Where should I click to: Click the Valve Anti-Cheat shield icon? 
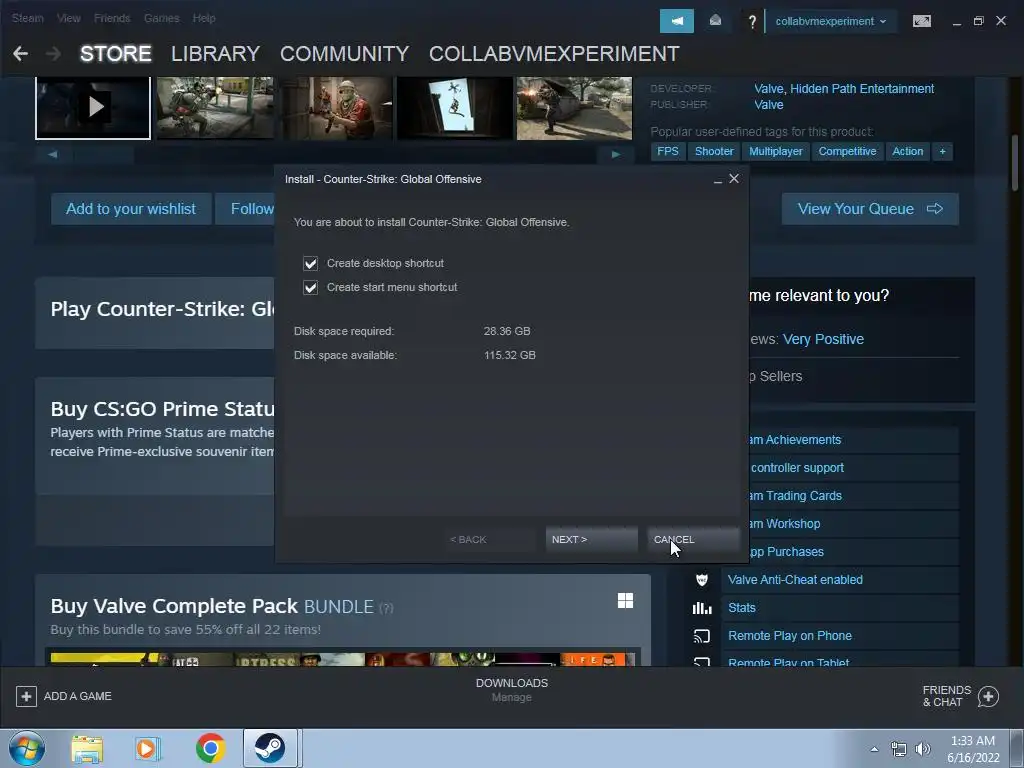(x=702, y=579)
